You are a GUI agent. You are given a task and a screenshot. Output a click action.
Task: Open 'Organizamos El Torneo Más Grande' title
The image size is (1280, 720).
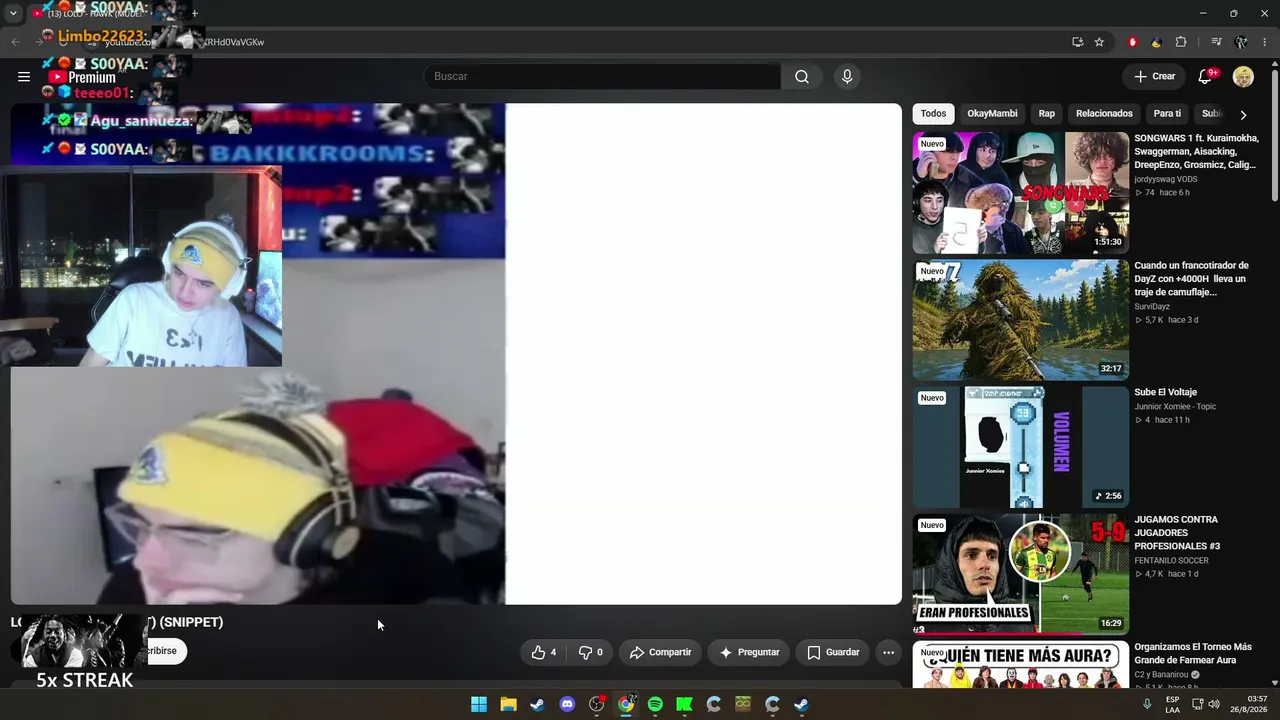click(x=1193, y=654)
